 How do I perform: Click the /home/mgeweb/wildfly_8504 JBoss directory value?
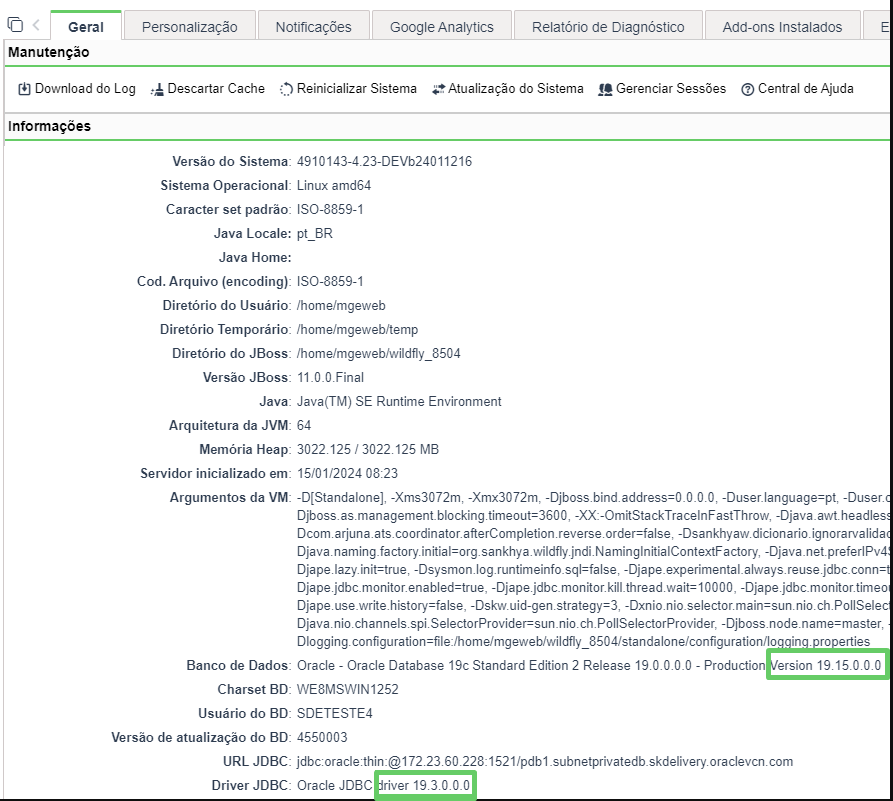pyautogui.click(x=379, y=353)
